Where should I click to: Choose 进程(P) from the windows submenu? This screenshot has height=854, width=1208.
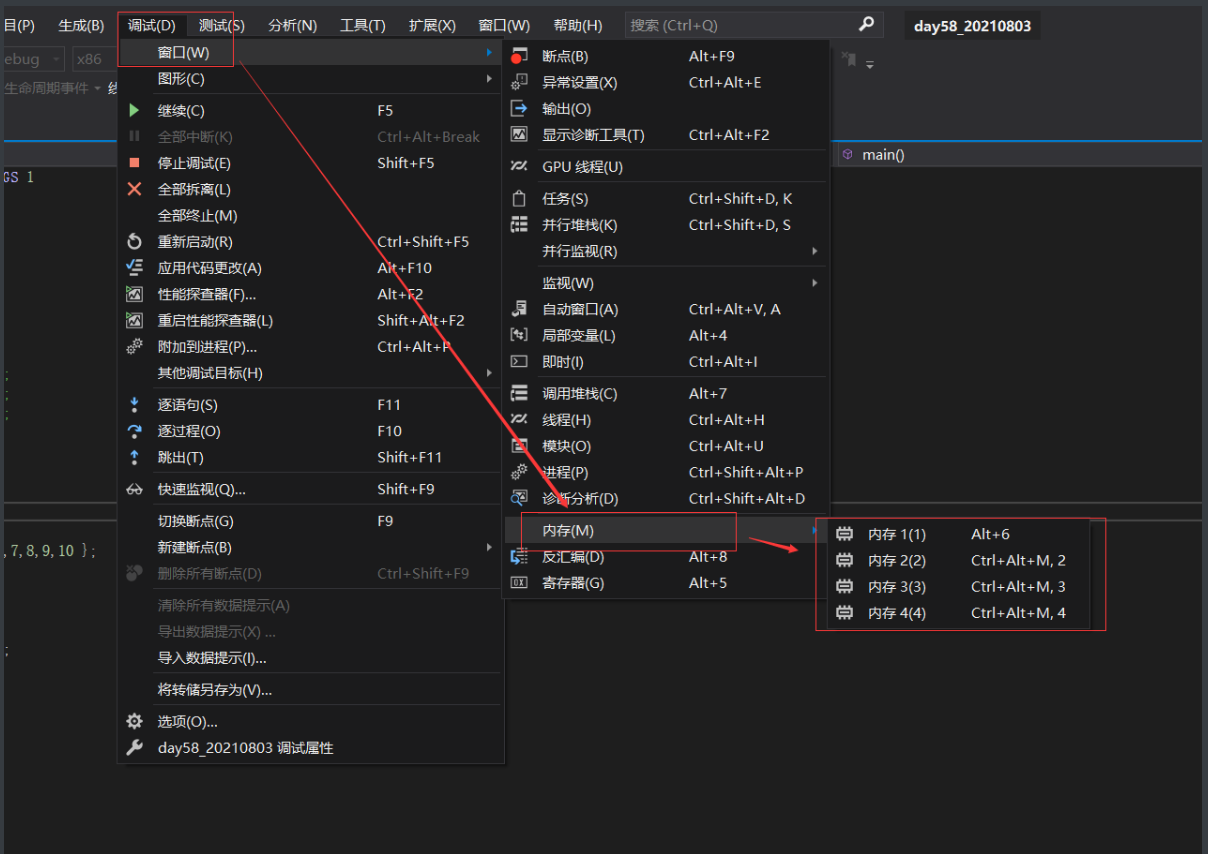click(666, 471)
